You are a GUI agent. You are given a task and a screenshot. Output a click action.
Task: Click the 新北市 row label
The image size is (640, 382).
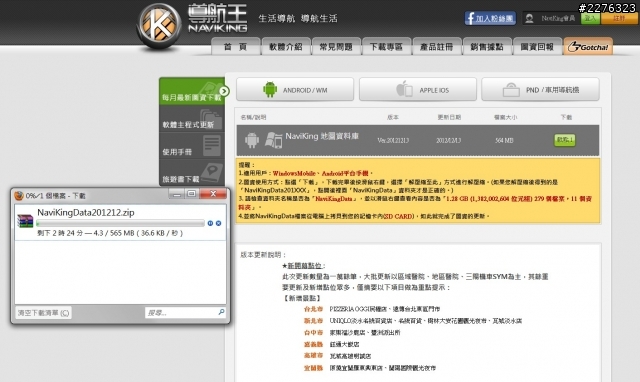coord(313,321)
